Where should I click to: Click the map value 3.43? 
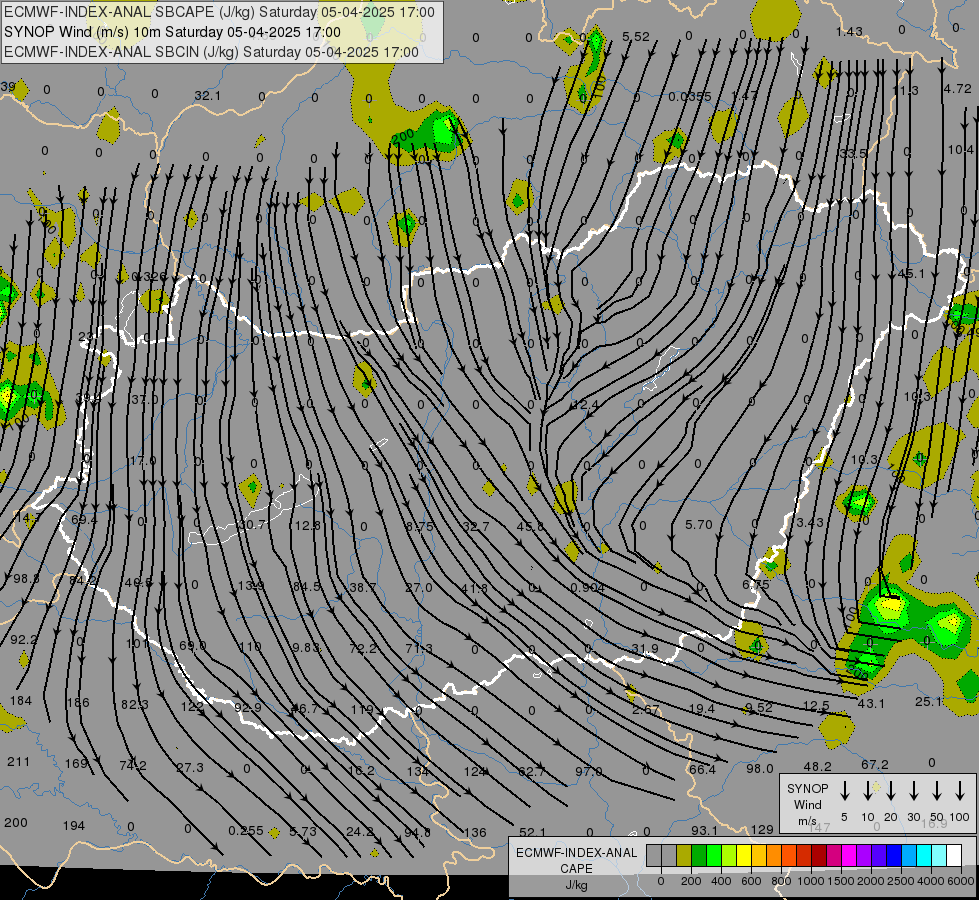pos(810,522)
